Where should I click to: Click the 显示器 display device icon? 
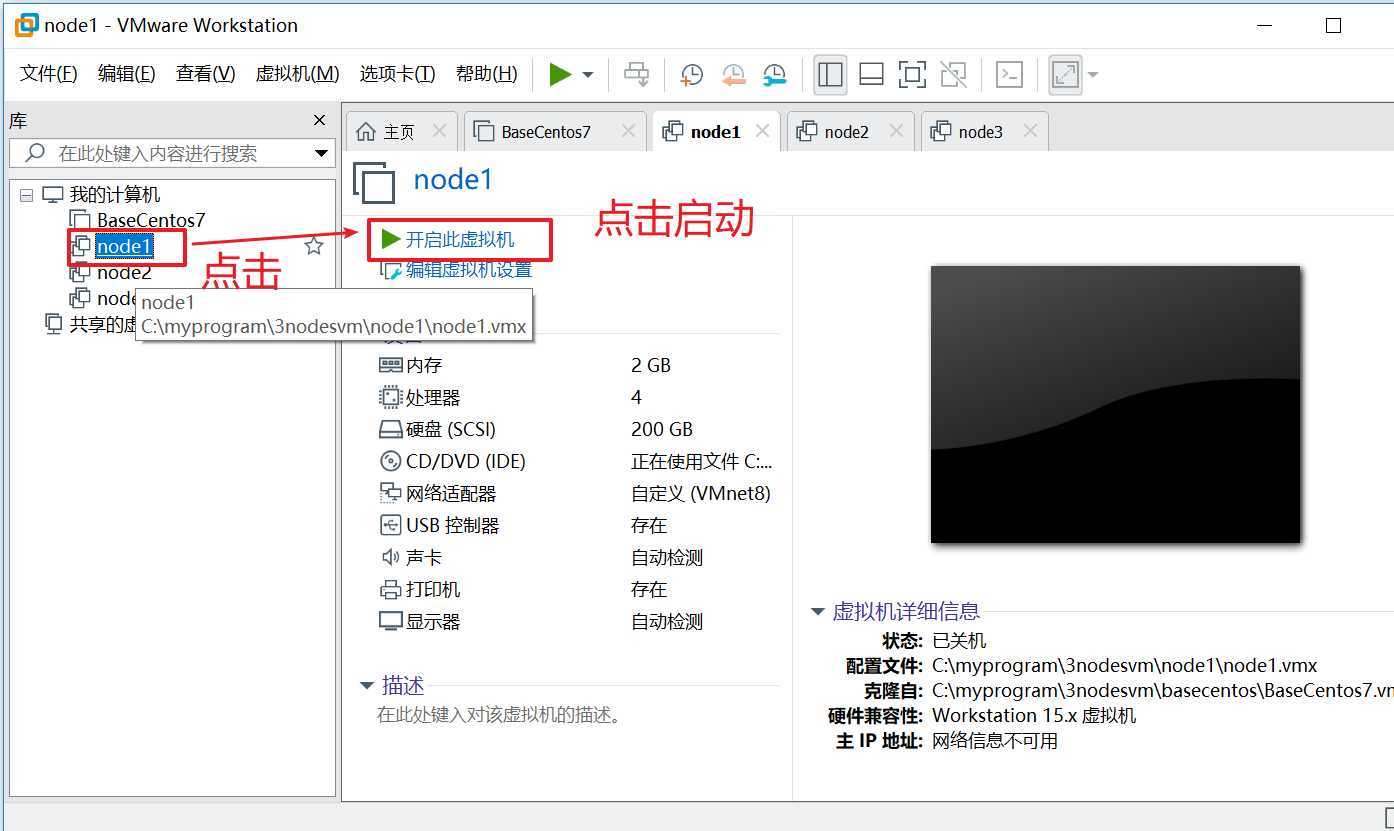pos(390,621)
